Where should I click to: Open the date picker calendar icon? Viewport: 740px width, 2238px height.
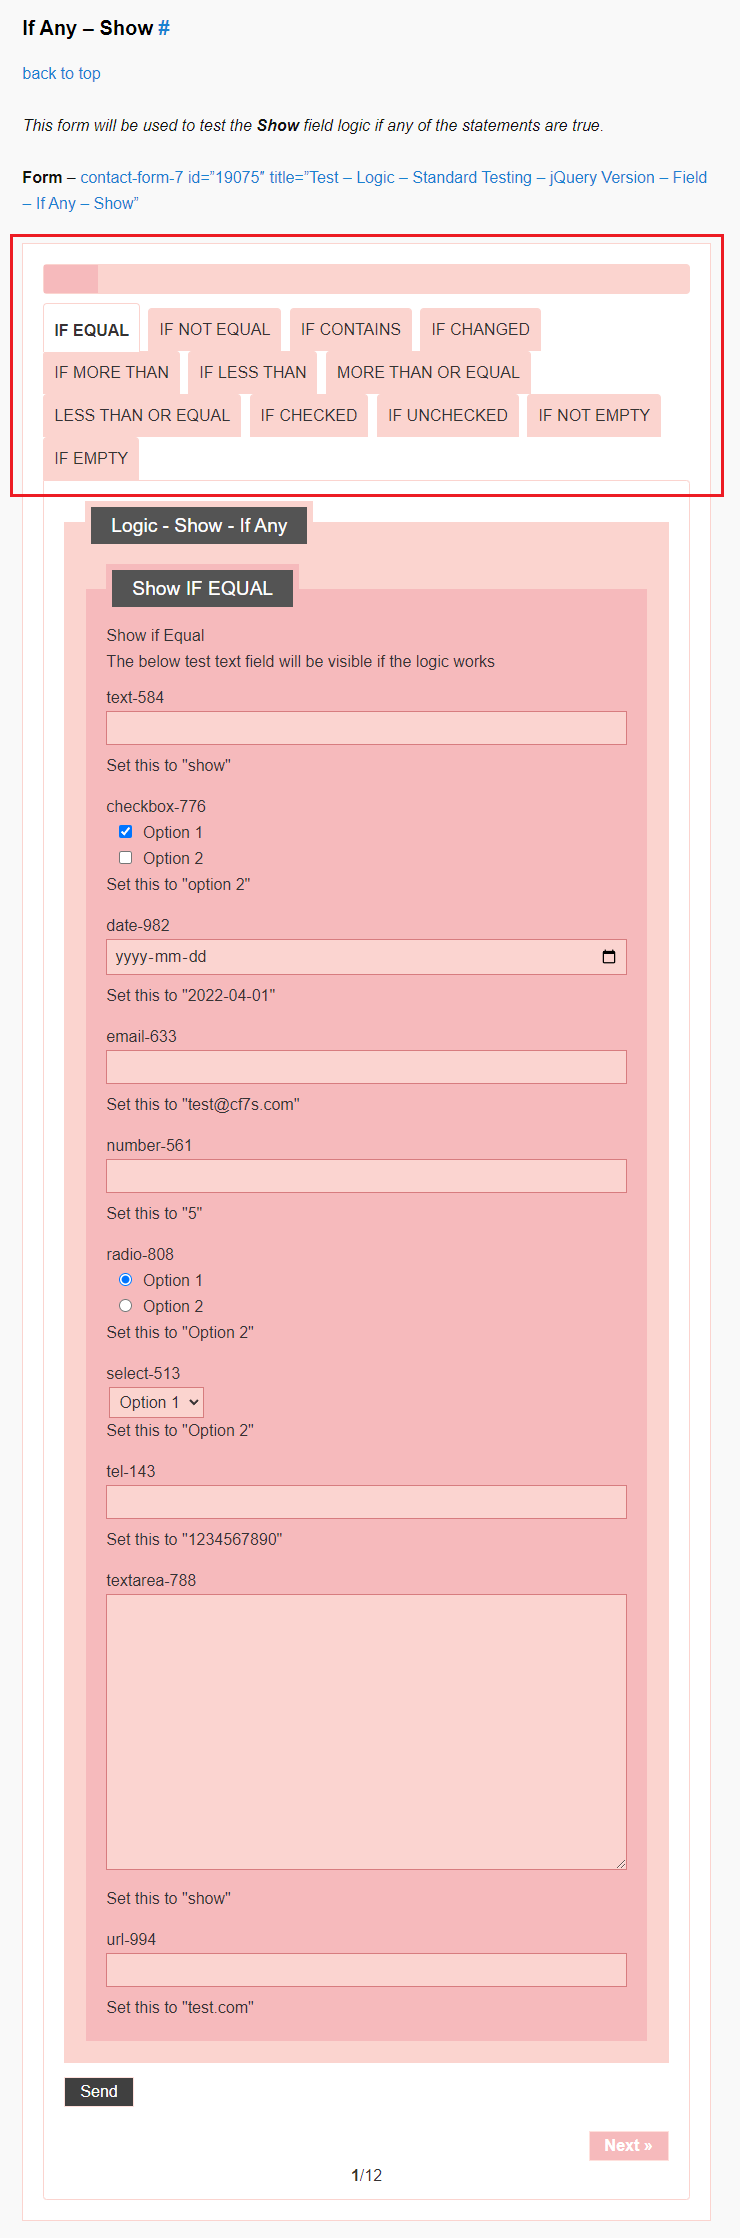tap(608, 957)
